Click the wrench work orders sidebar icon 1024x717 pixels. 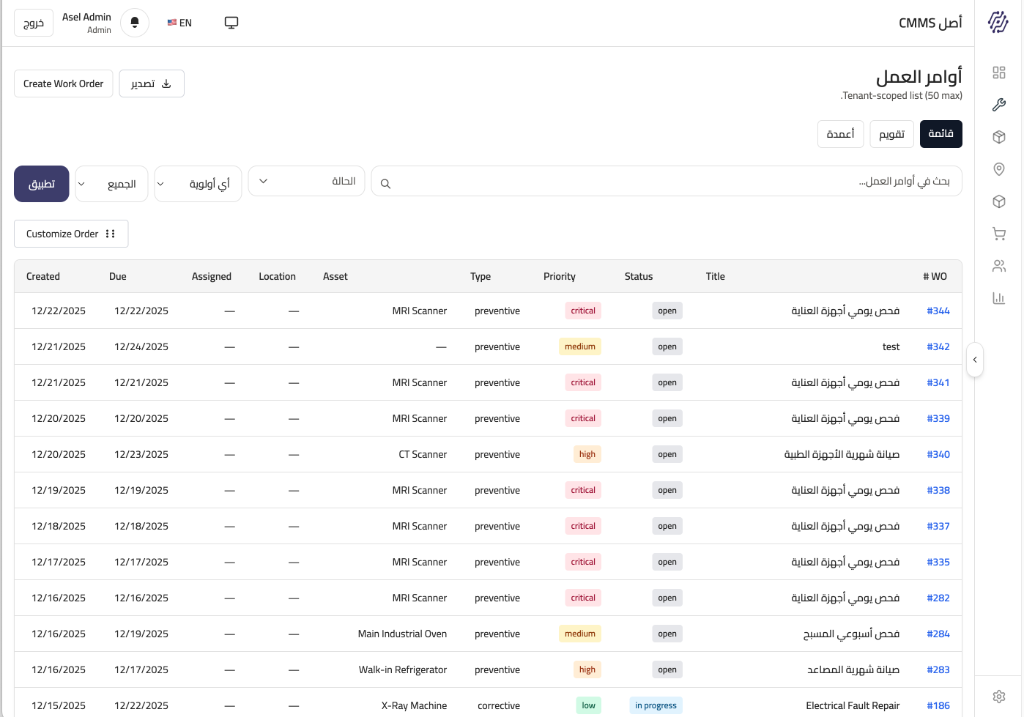[998, 104]
